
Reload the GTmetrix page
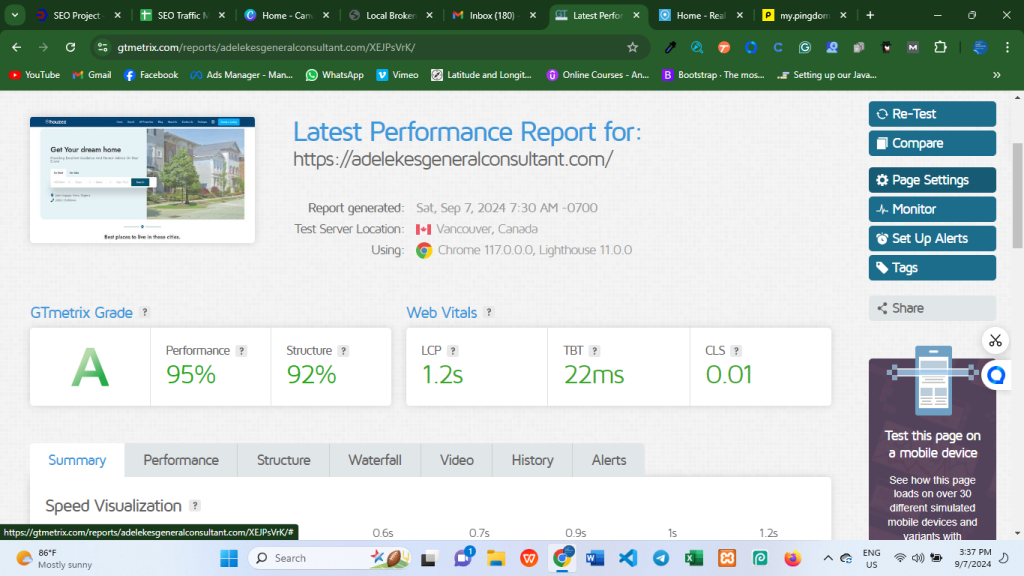click(x=70, y=47)
